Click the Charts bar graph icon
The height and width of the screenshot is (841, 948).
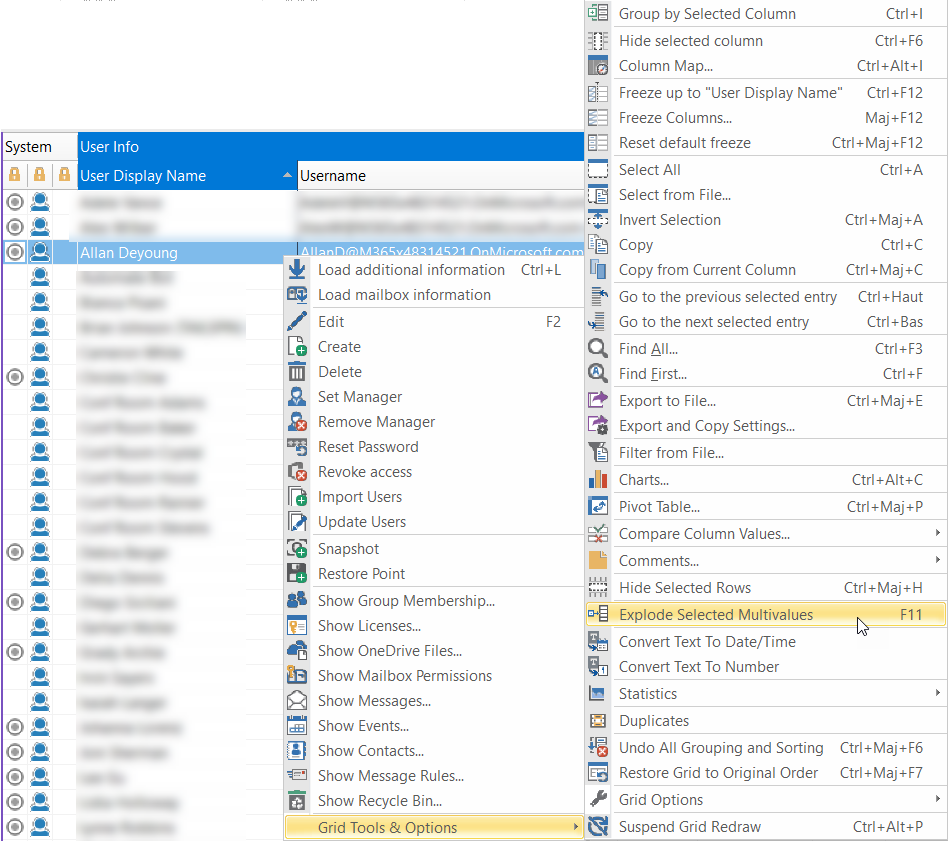pos(598,480)
